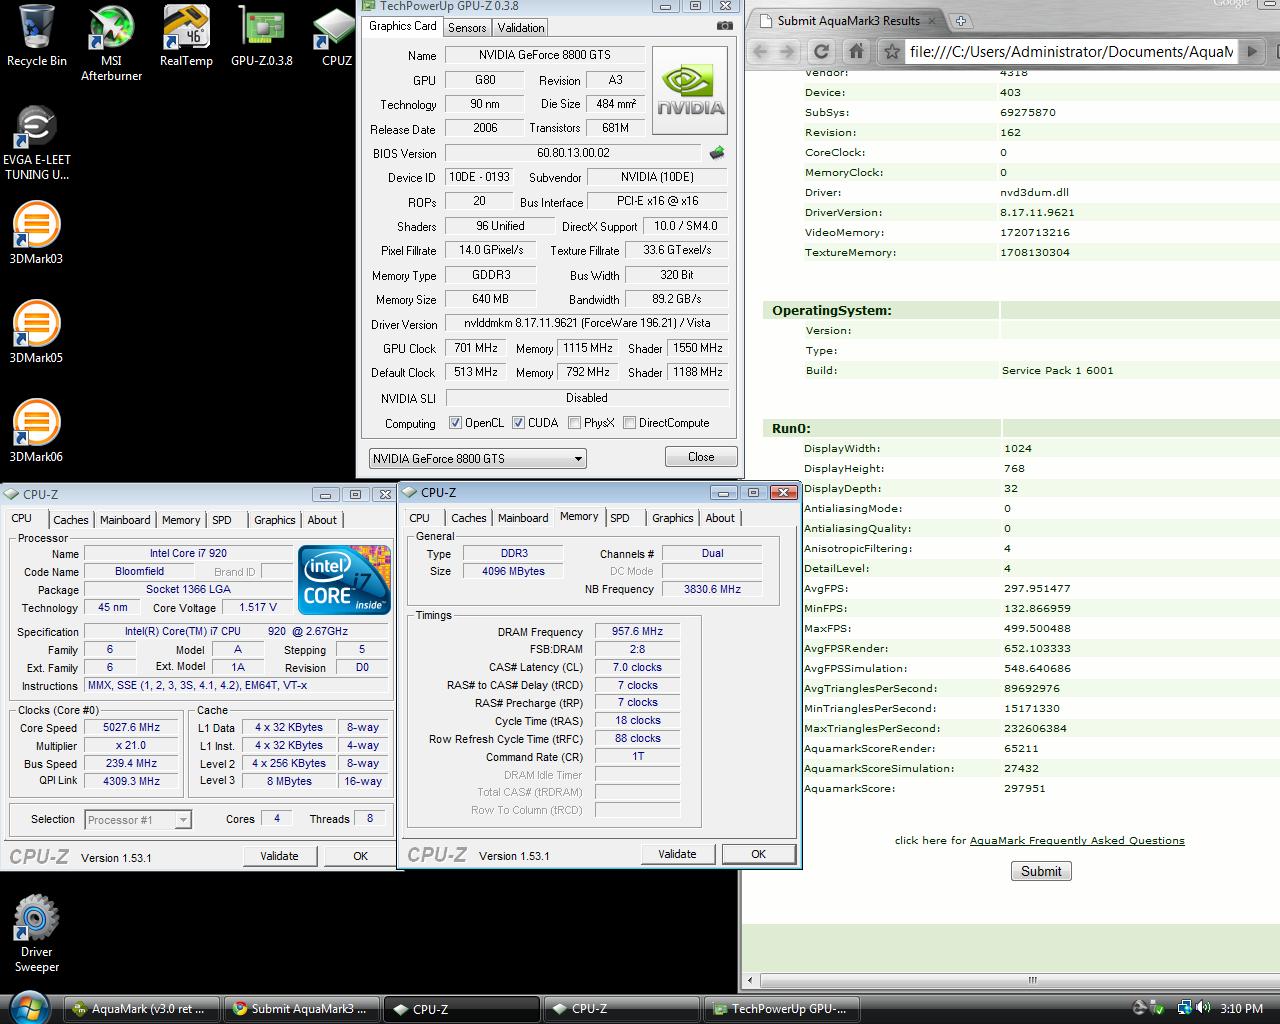Click the Core Speed value 5027.6 MHz
1280x1024 pixels.
coord(131,727)
